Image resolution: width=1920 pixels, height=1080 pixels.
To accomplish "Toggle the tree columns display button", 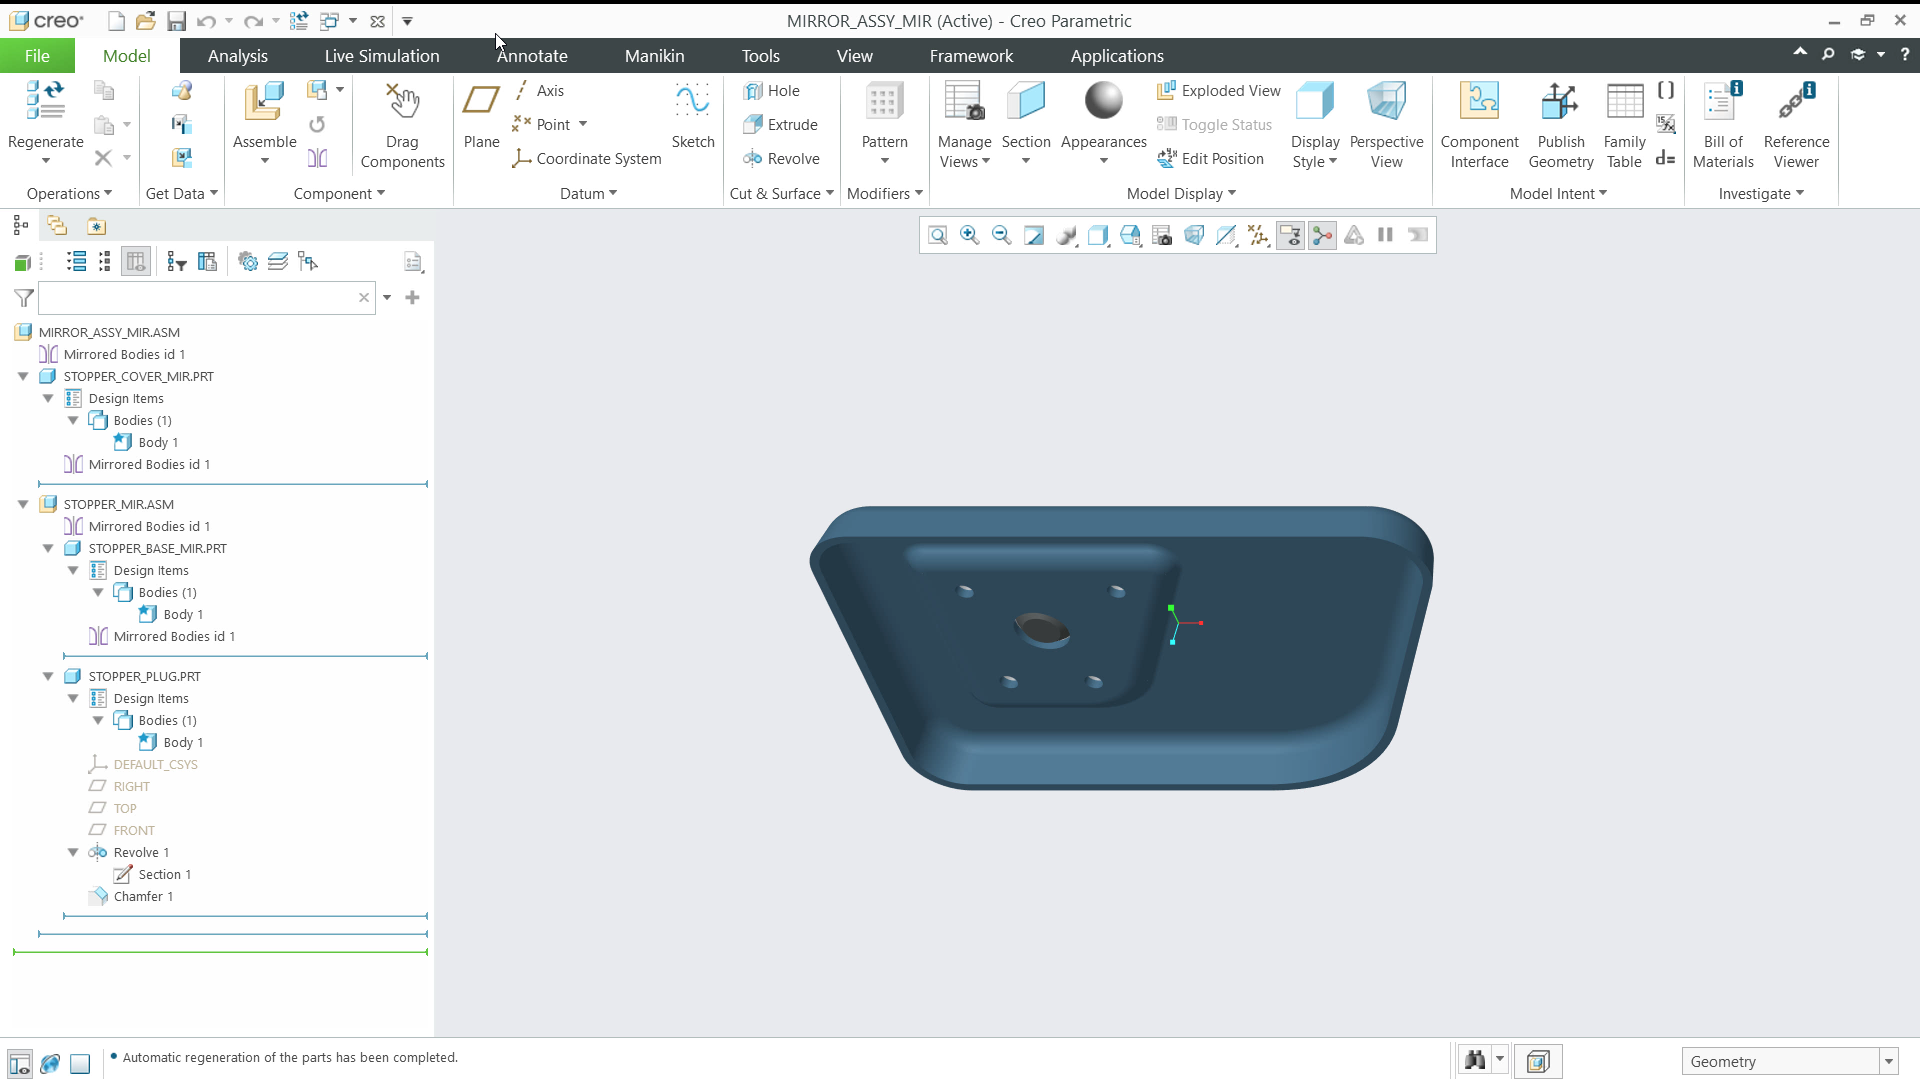I will 136,262.
